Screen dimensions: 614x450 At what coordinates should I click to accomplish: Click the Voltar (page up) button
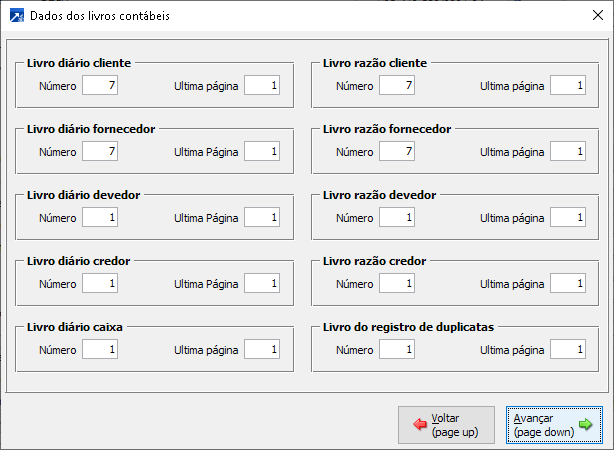446,425
